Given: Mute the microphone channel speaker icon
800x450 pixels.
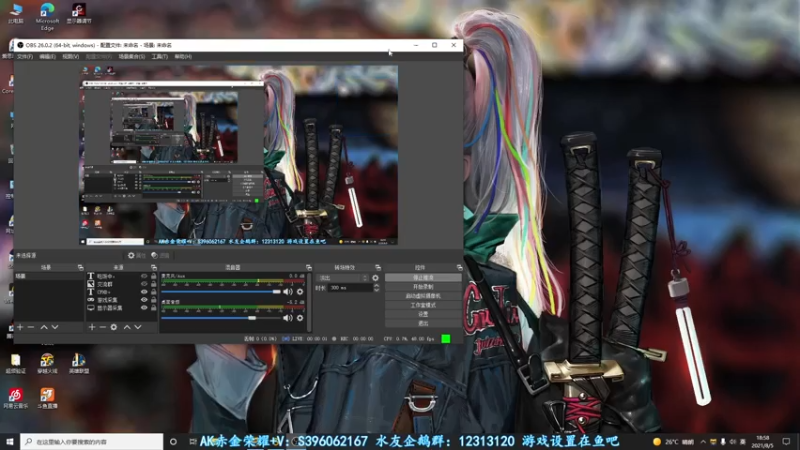Looking at the screenshot, I should tap(288, 292).
